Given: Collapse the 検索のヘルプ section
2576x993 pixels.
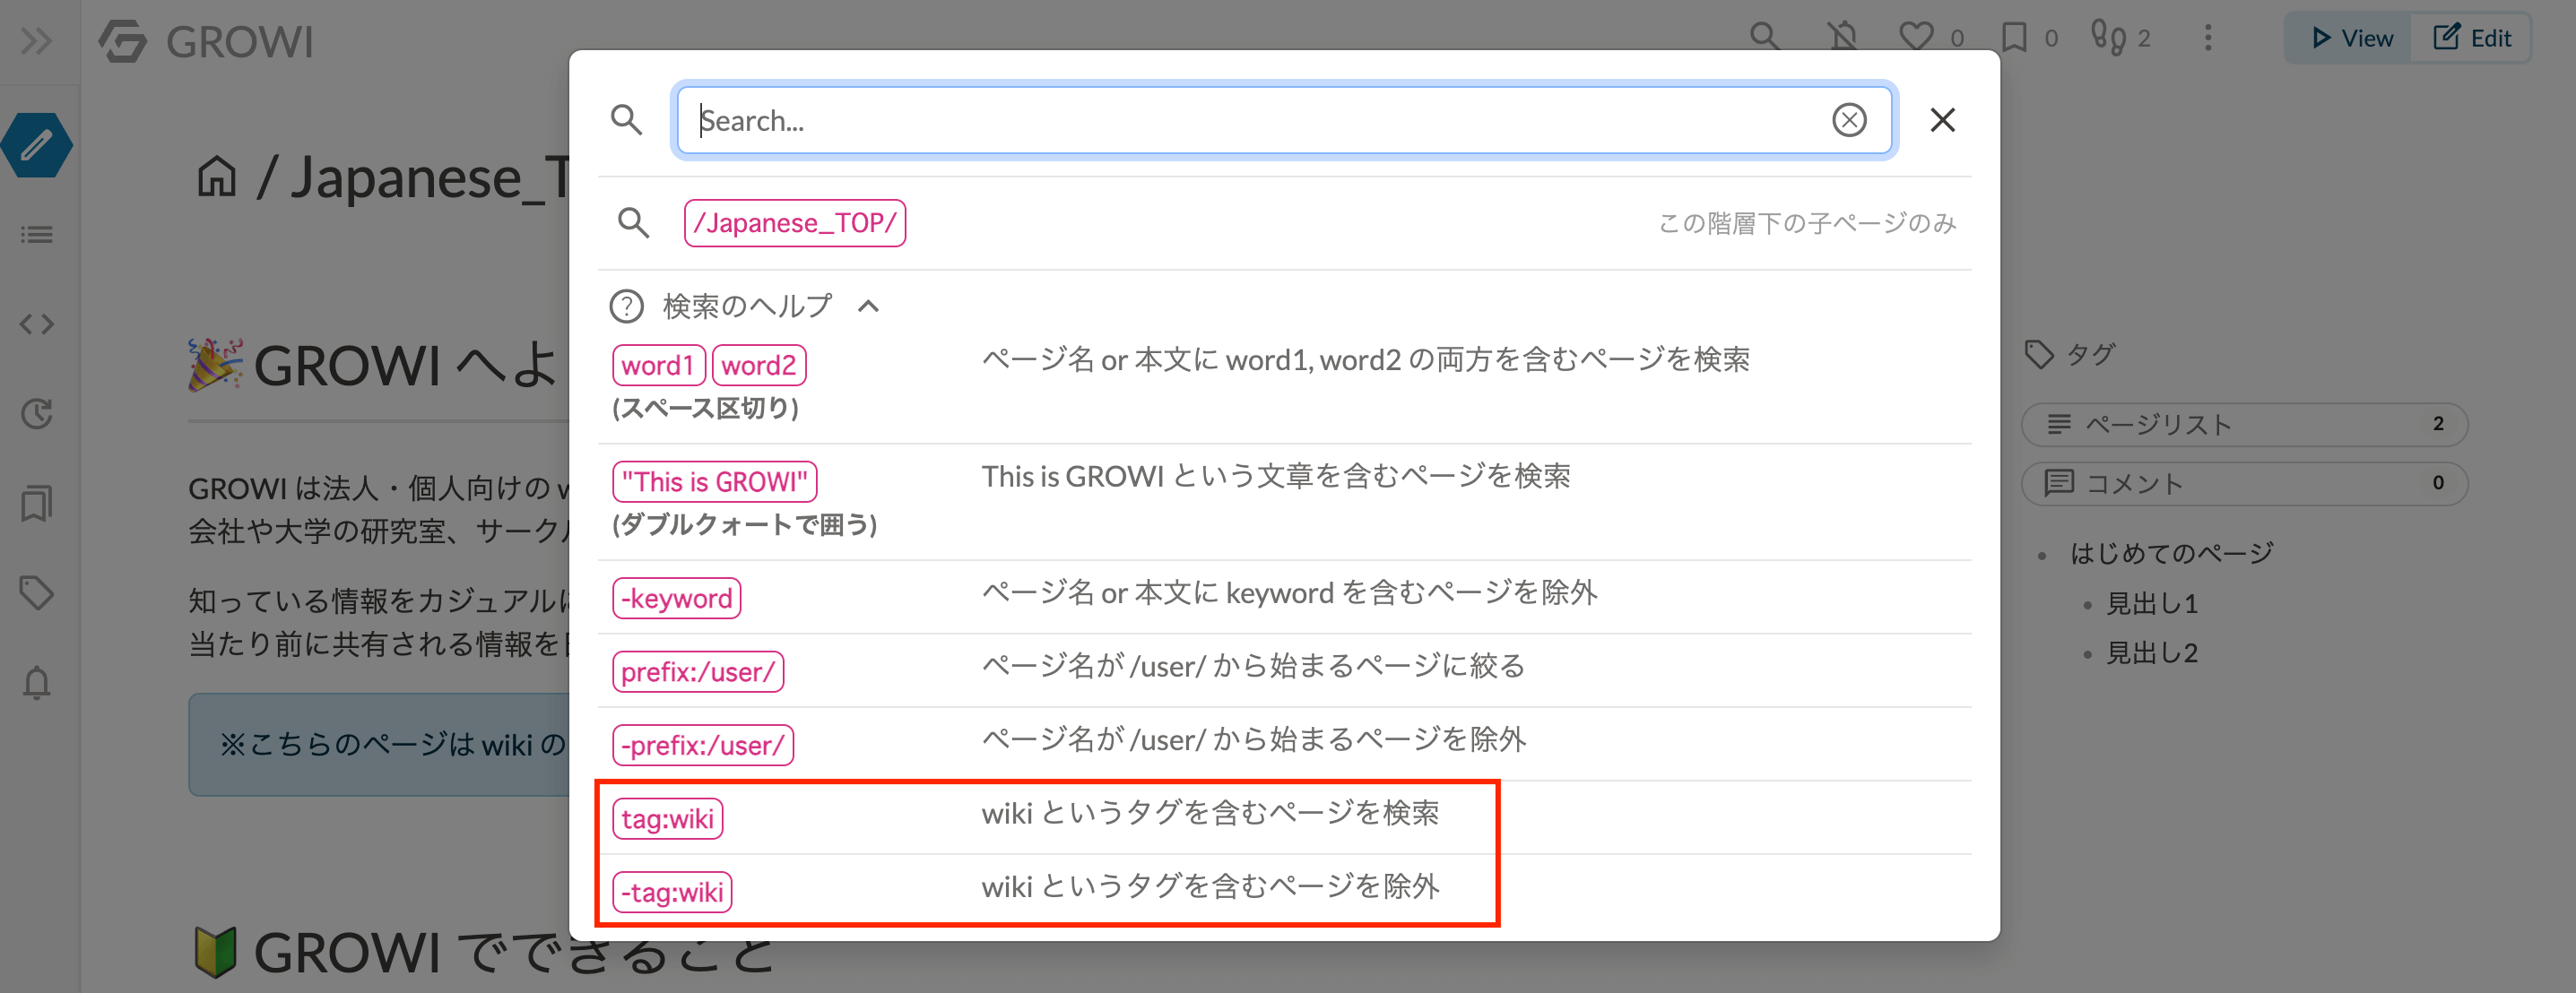Looking at the screenshot, I should coord(868,306).
